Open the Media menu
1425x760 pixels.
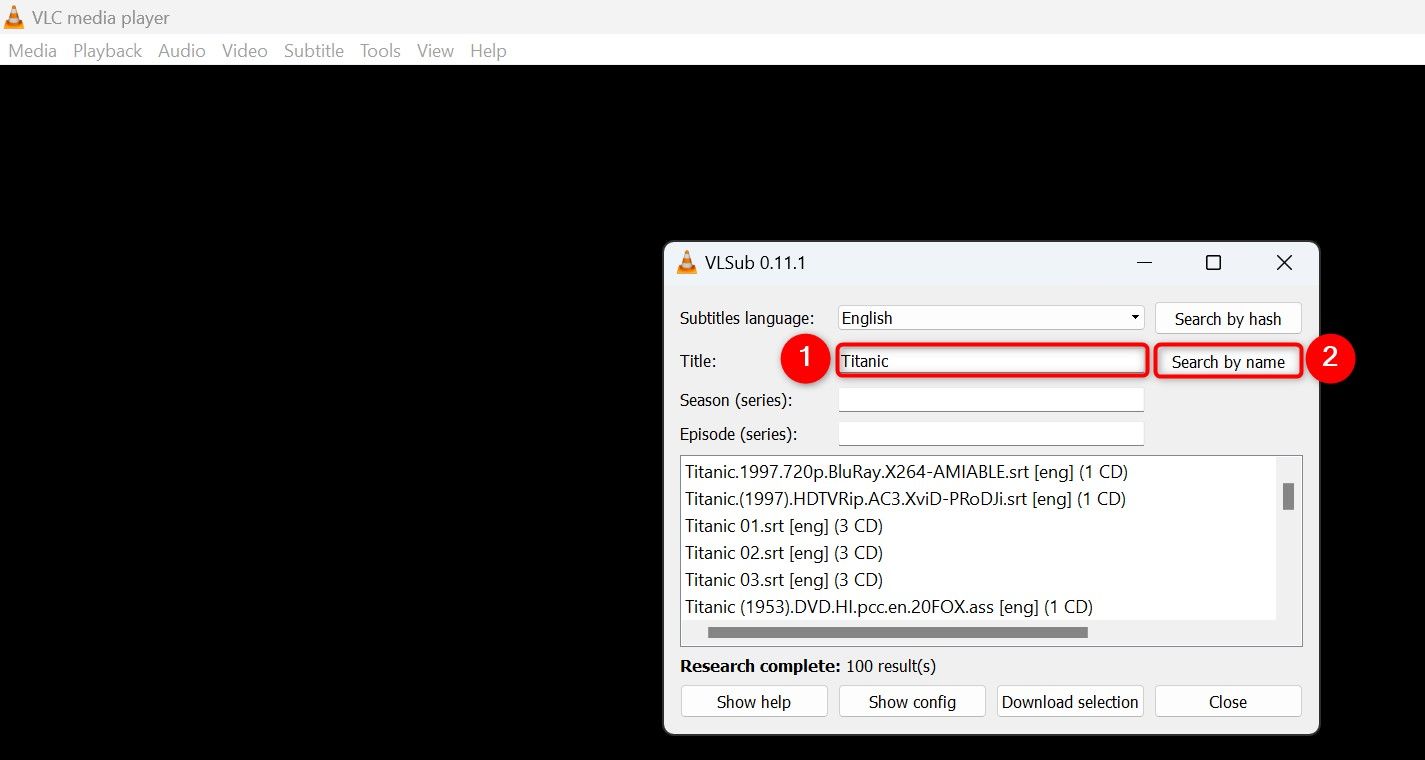tap(32, 51)
